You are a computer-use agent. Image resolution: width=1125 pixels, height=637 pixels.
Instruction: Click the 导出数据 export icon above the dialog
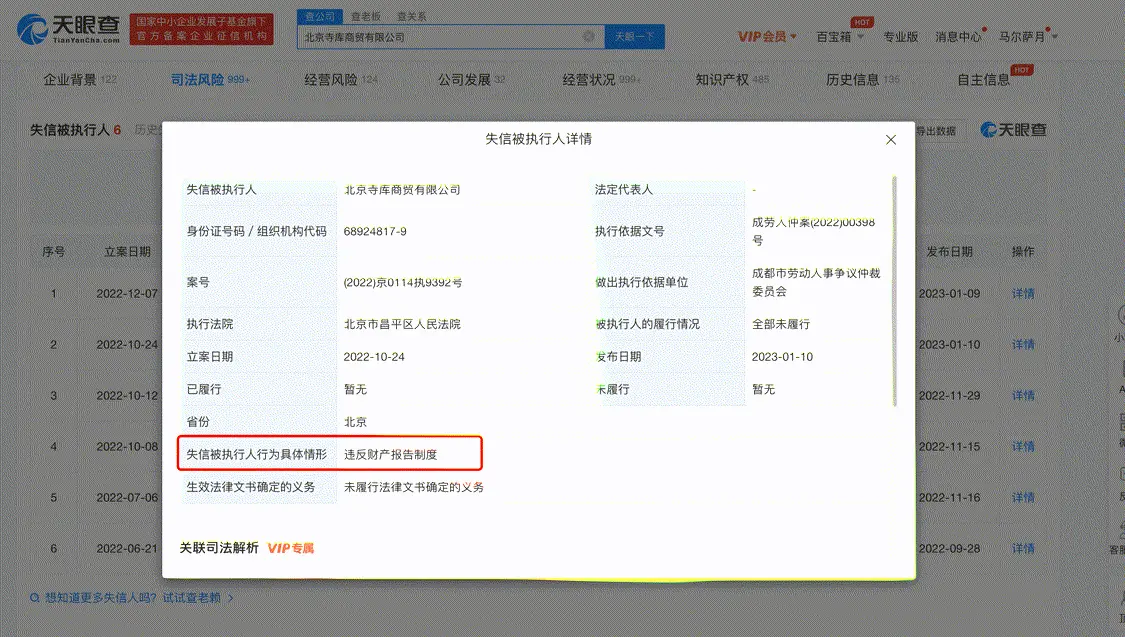click(936, 130)
